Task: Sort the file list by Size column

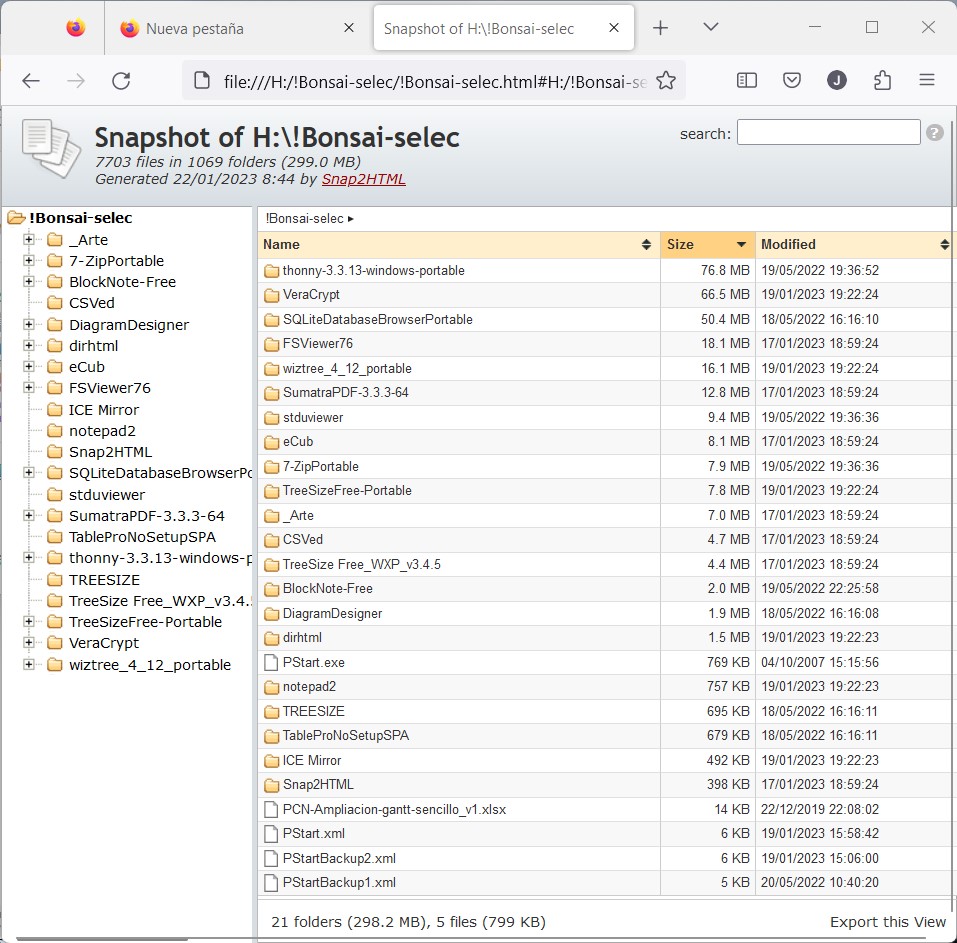Action: [x=707, y=244]
